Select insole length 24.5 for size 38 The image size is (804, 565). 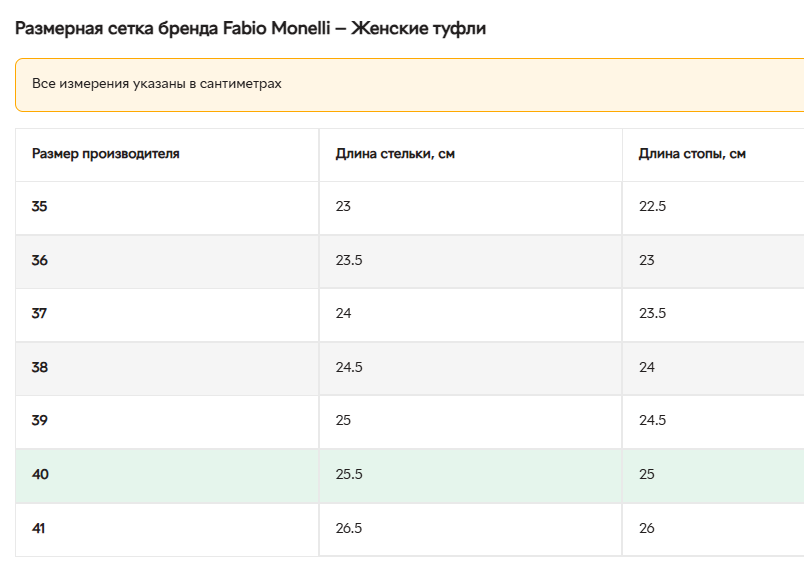pyautogui.click(x=349, y=367)
